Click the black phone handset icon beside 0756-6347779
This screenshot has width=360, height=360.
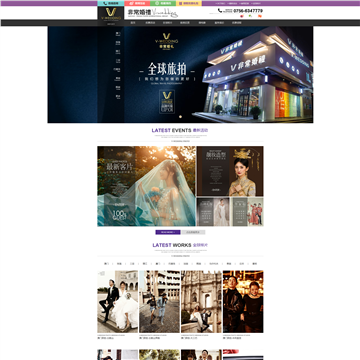tap(220, 11)
